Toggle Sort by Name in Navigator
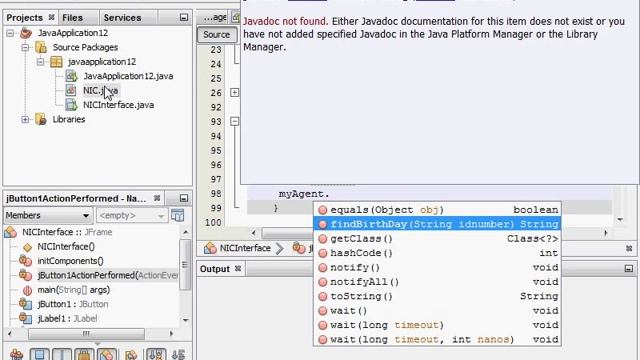The height and width of the screenshot is (360, 640). click(x=156, y=354)
